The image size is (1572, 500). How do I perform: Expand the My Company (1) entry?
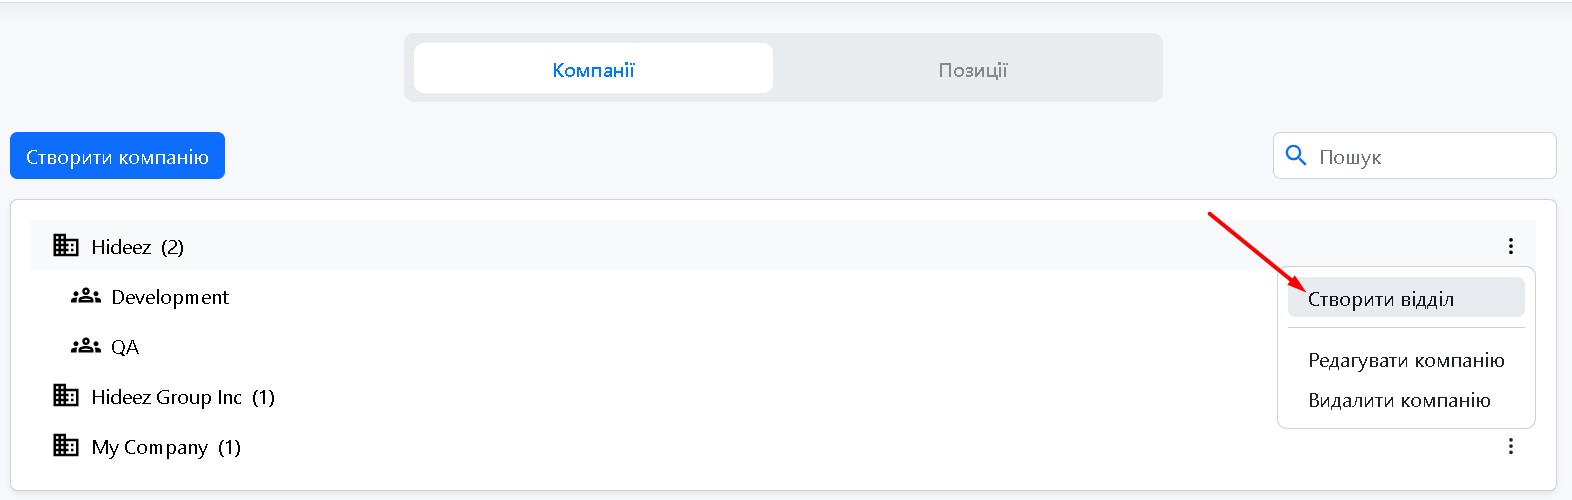[x=165, y=447]
